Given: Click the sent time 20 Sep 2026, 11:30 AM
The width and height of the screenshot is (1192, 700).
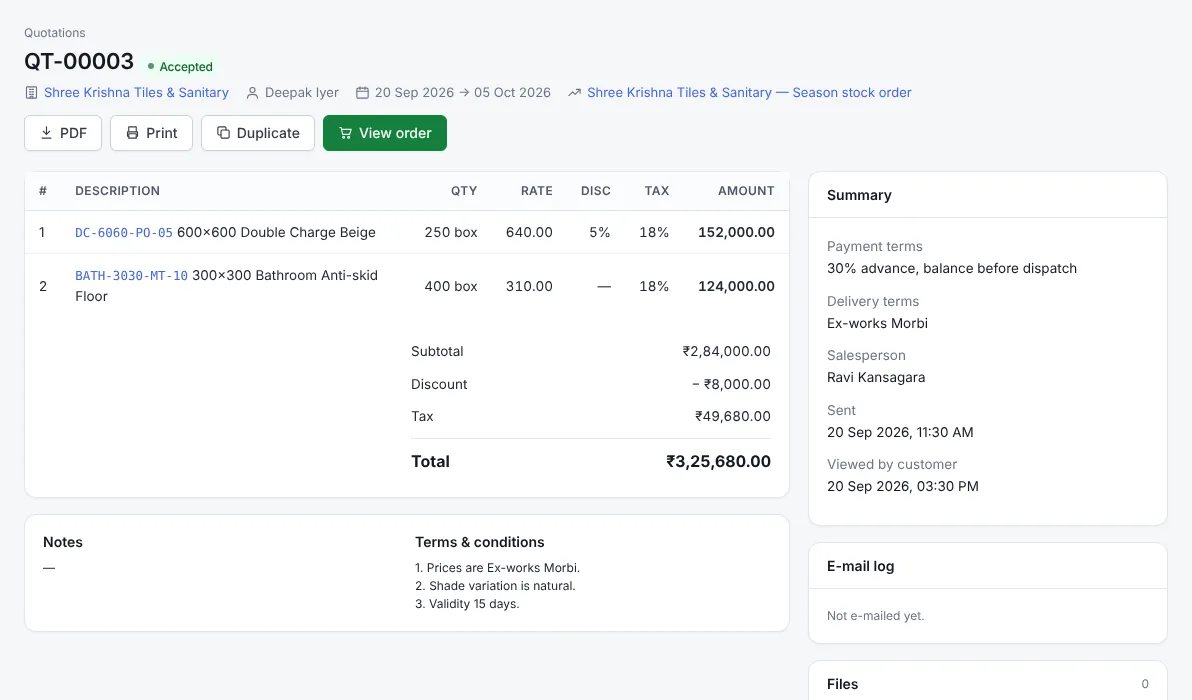Looking at the screenshot, I should pos(900,432).
